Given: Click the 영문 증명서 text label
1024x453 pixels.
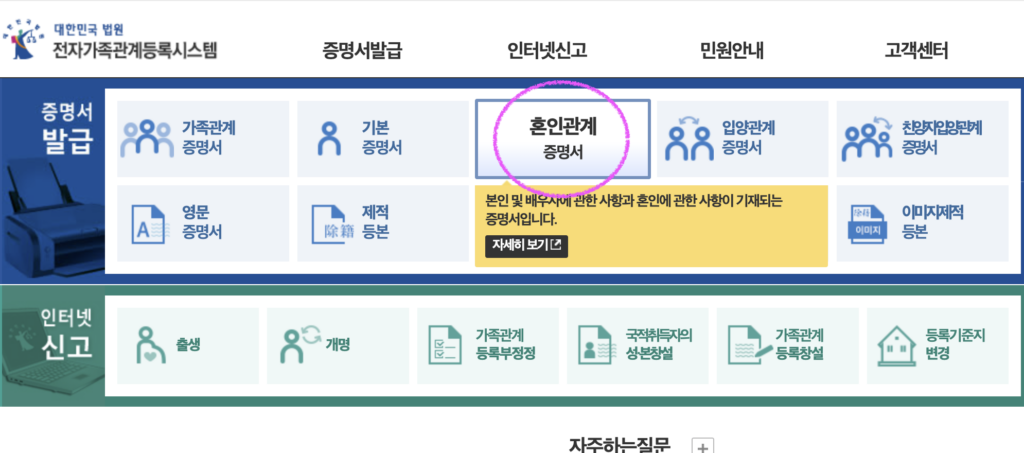Looking at the screenshot, I should [x=202, y=223].
